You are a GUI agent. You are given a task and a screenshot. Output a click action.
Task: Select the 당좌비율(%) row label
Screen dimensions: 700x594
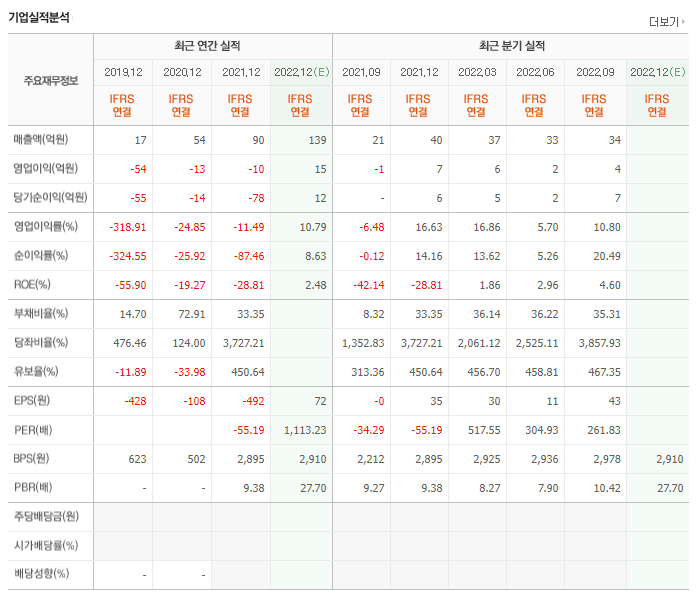pos(41,343)
